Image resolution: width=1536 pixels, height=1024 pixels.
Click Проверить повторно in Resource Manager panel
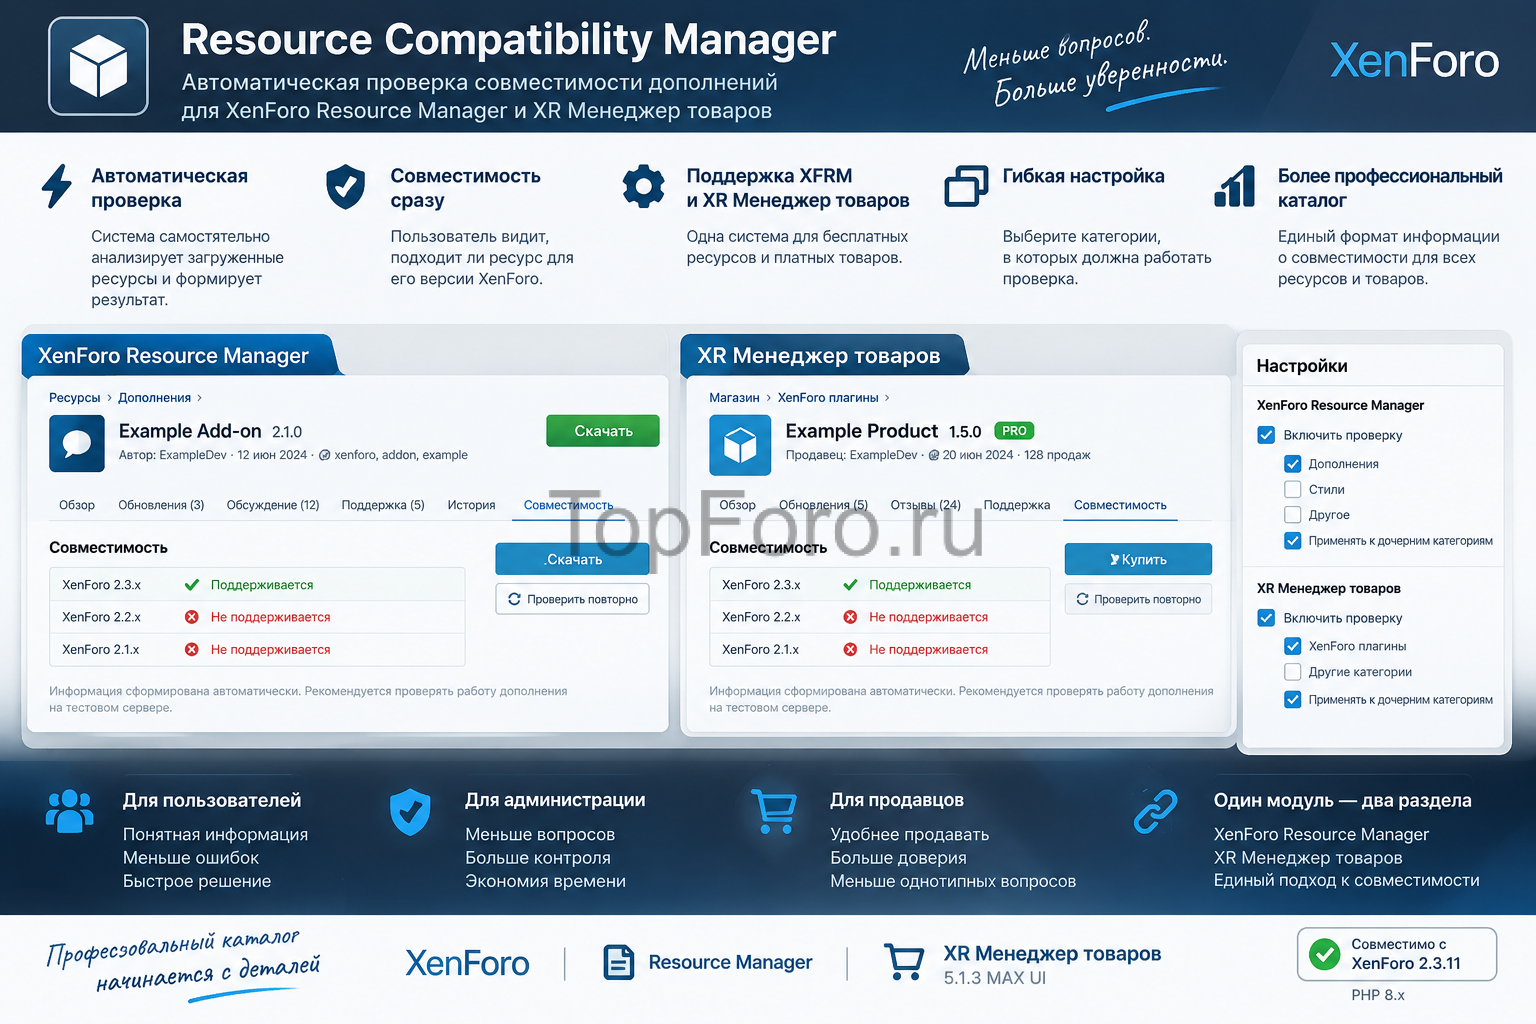[572, 599]
